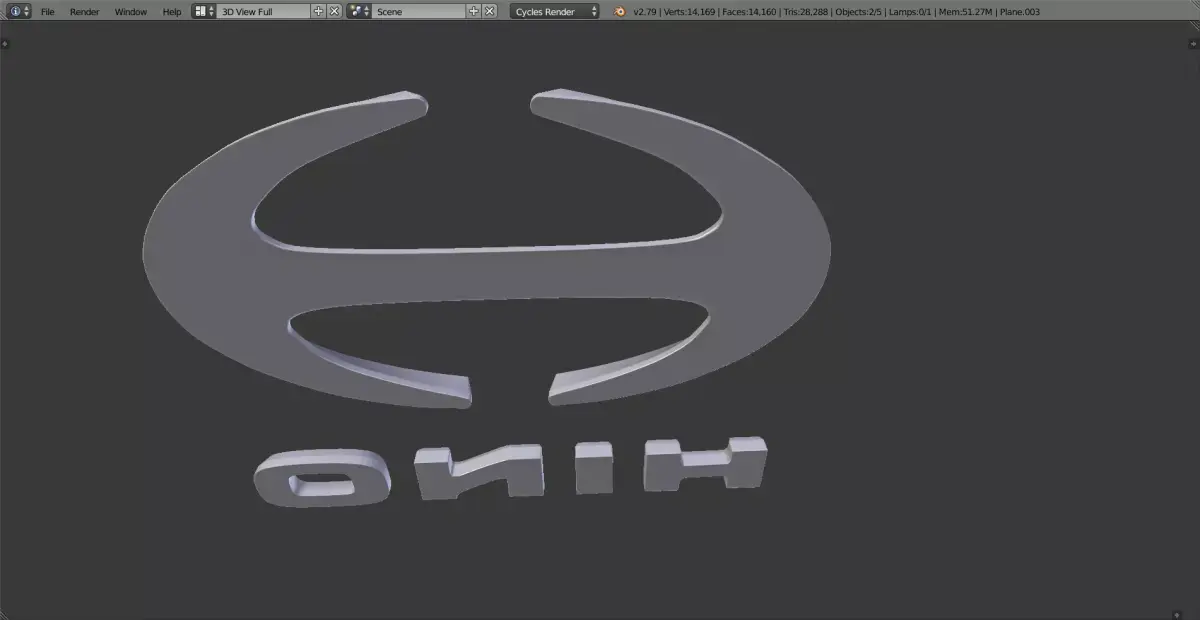Viewport: 1200px width, 620px height.
Task: Click the 'Tris:28,288' statistic
Action: (805, 12)
